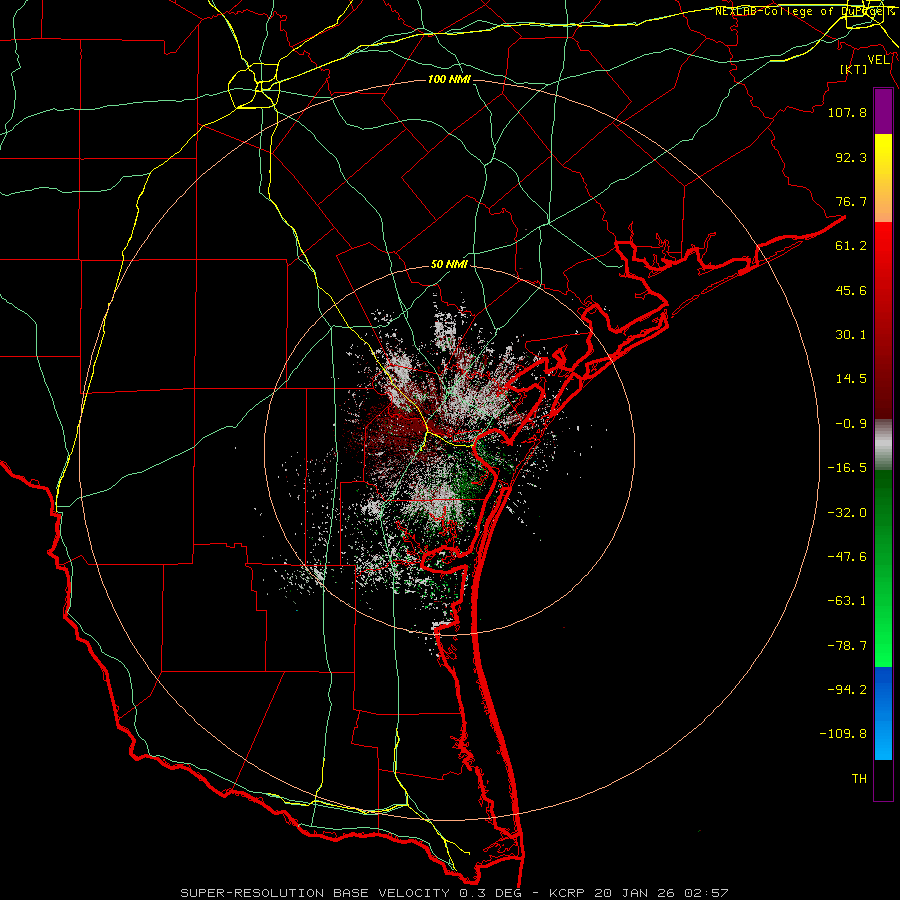
Task: Click the [KT] units label
Action: 854,69
